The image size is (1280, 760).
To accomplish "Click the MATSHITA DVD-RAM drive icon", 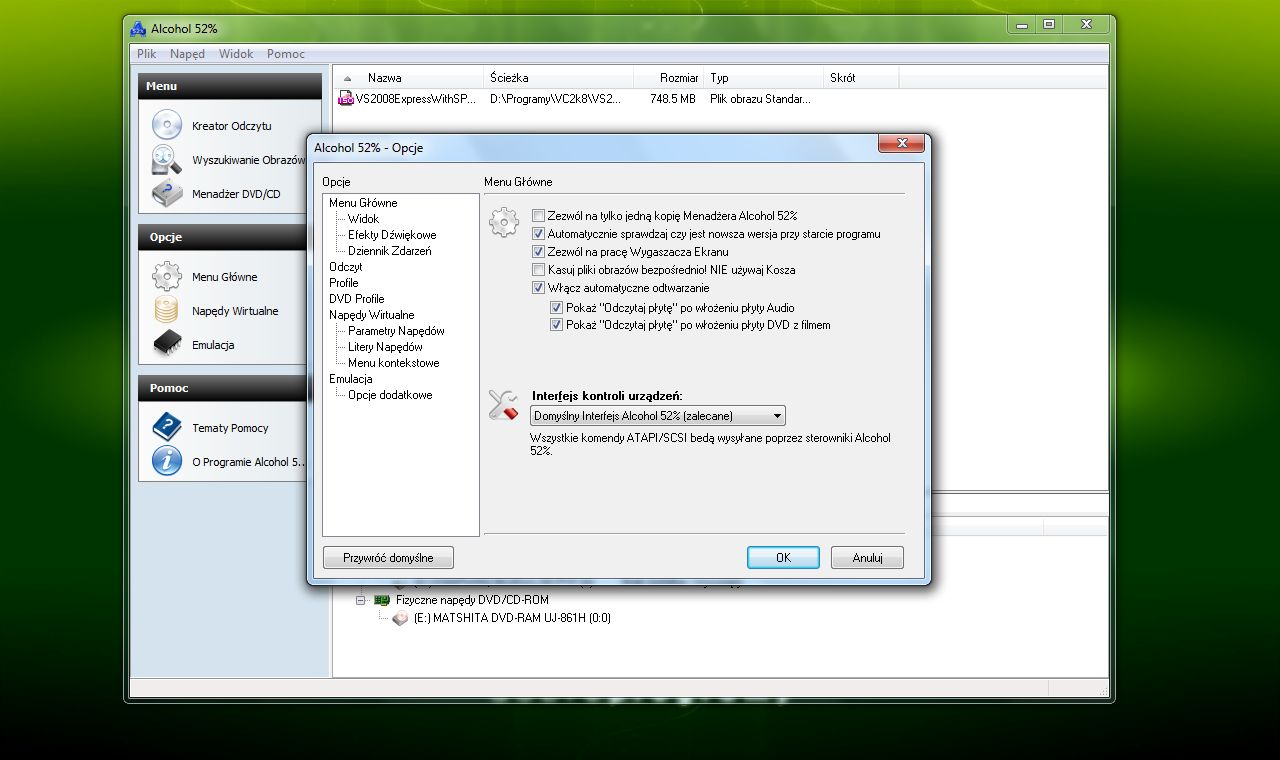I will 400,618.
